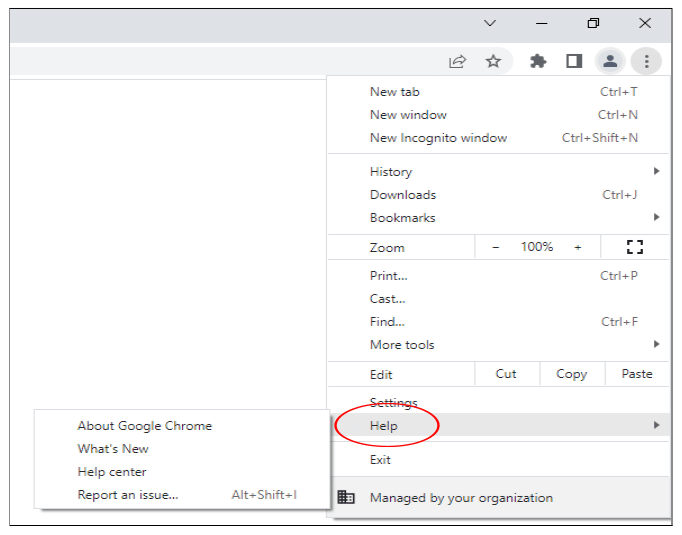Viewport: 682px width, 535px height.
Task: Click the Paste button
Action: point(637,374)
